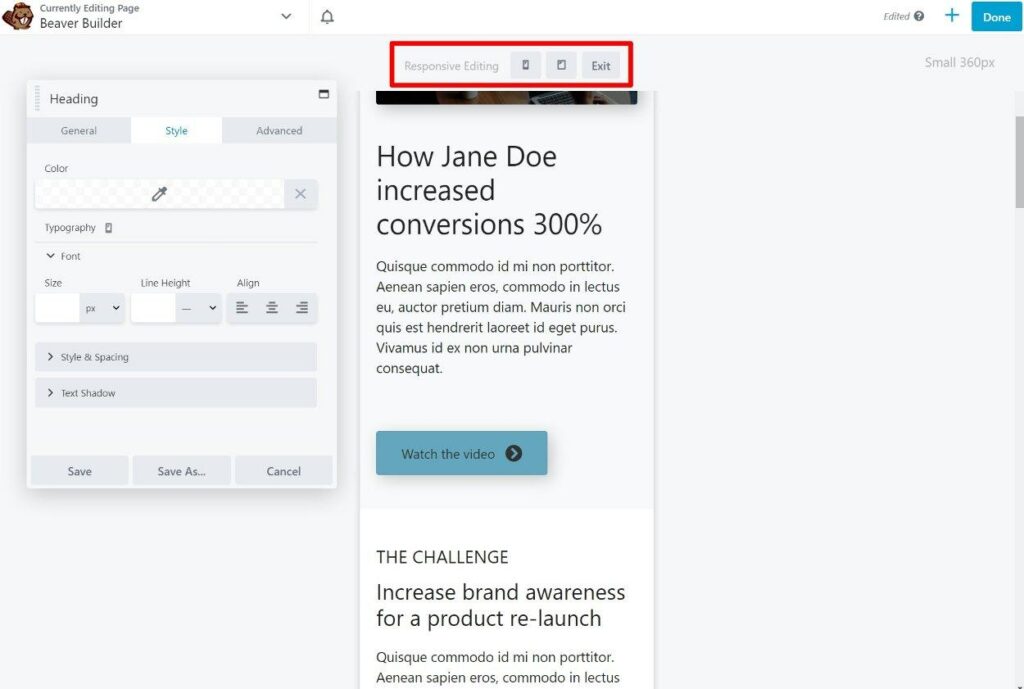Click the first 'Quisque commodo' paragraph text

tap(500, 317)
